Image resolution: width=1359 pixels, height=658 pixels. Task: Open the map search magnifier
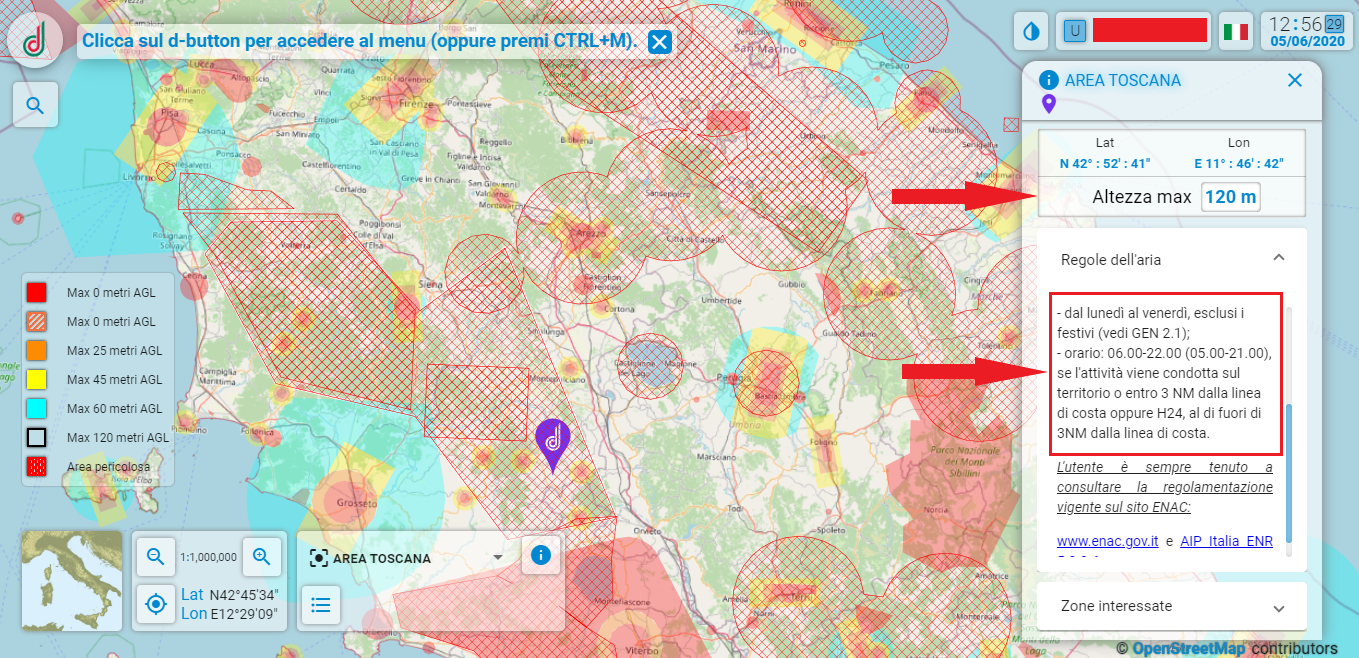pos(35,105)
